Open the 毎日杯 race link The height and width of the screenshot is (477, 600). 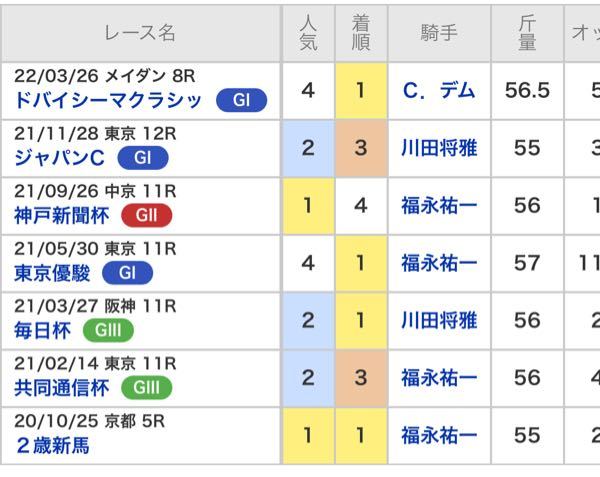pyautogui.click(x=42, y=330)
